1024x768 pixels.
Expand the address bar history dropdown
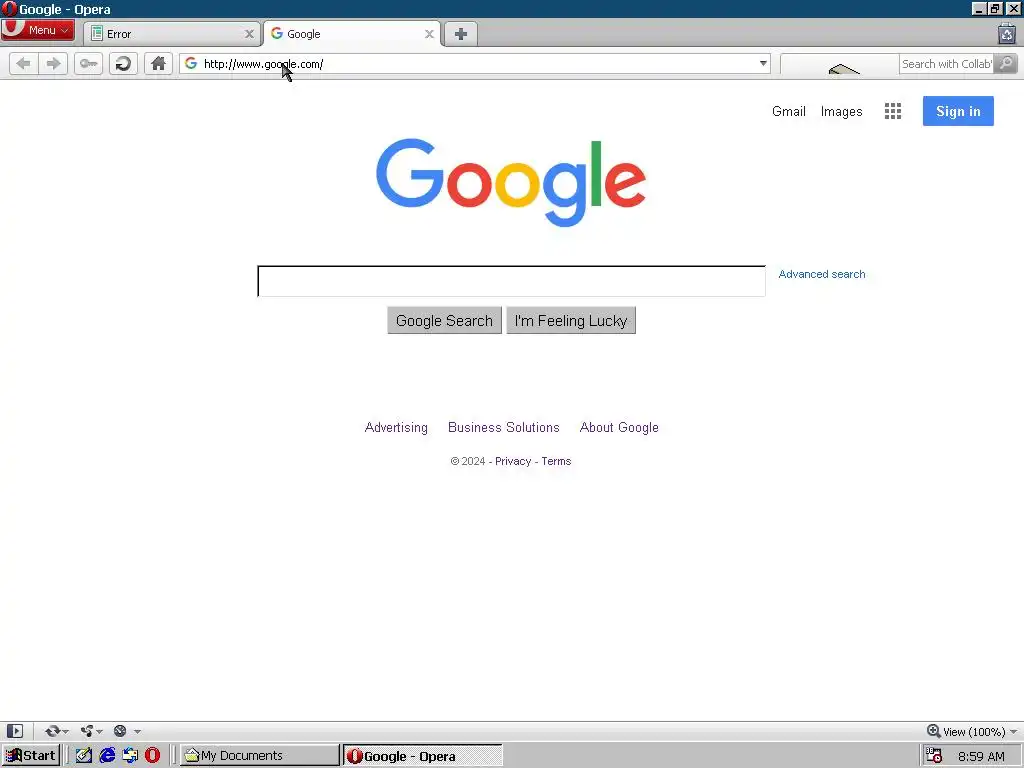[763, 63]
